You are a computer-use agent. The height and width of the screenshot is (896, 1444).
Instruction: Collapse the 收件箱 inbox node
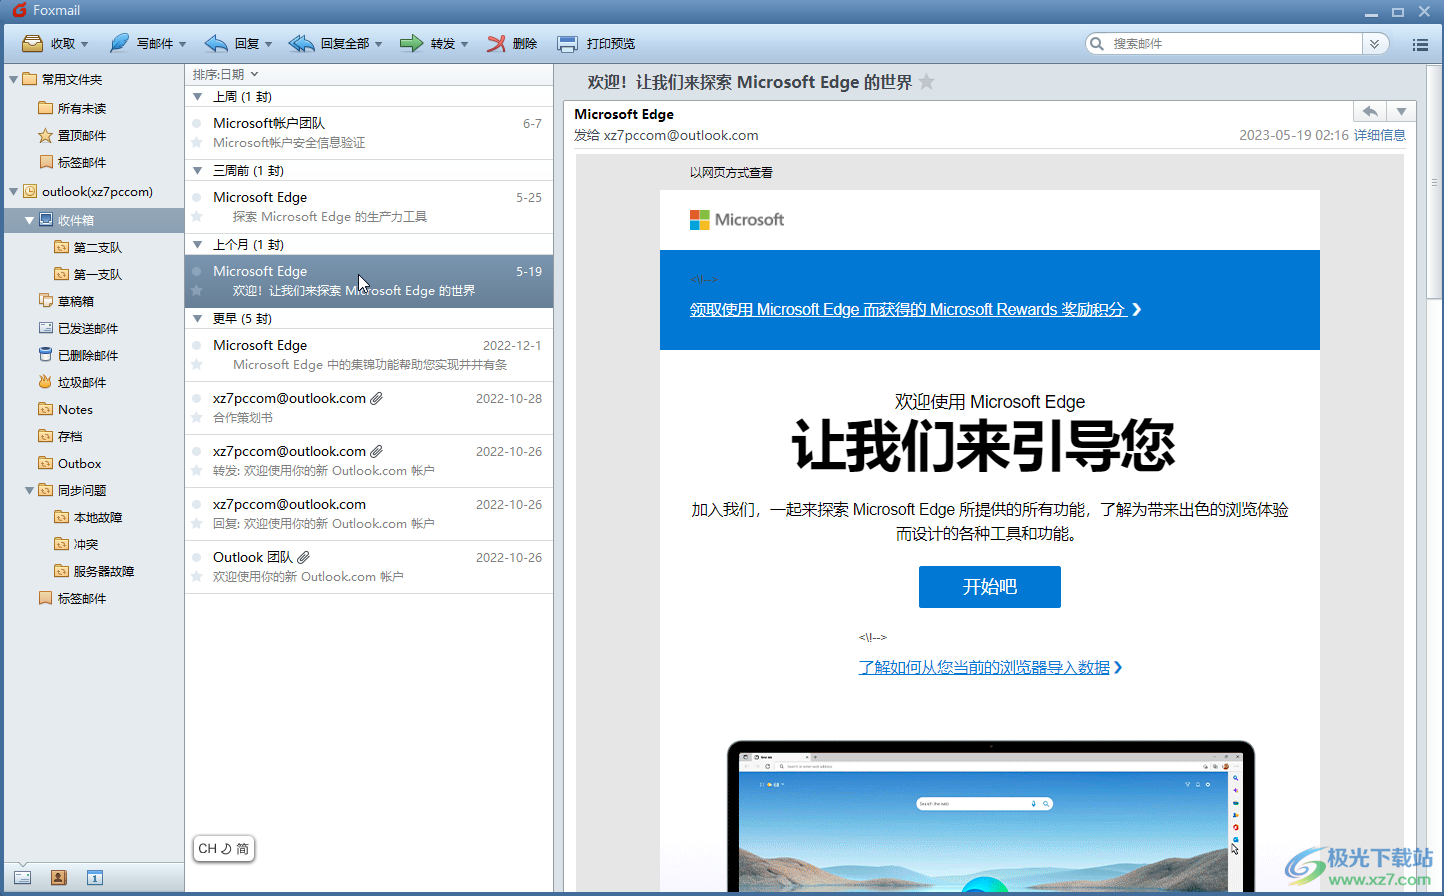(x=29, y=220)
